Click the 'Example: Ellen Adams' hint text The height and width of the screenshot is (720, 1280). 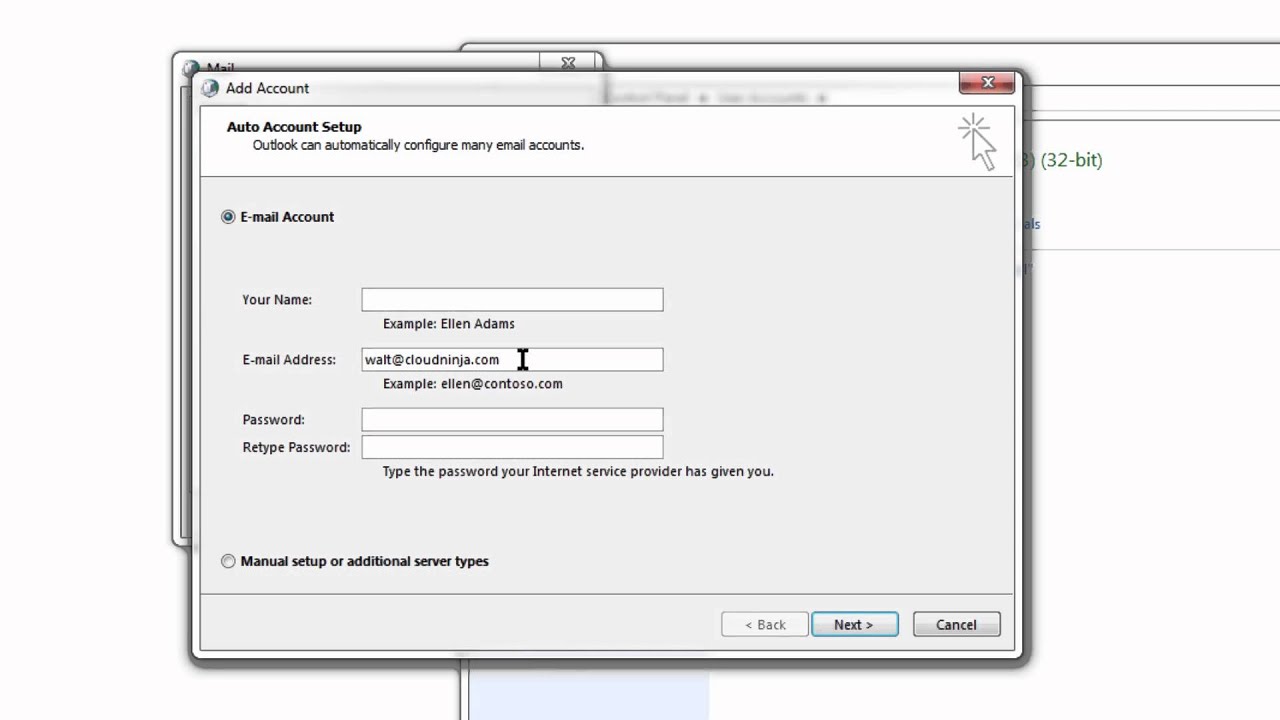point(449,324)
